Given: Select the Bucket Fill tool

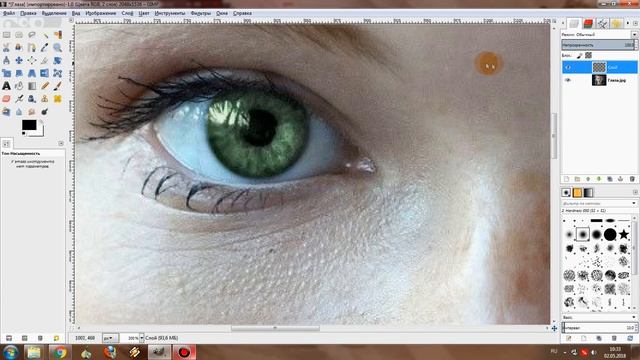Looking at the screenshot, I should (19, 86).
